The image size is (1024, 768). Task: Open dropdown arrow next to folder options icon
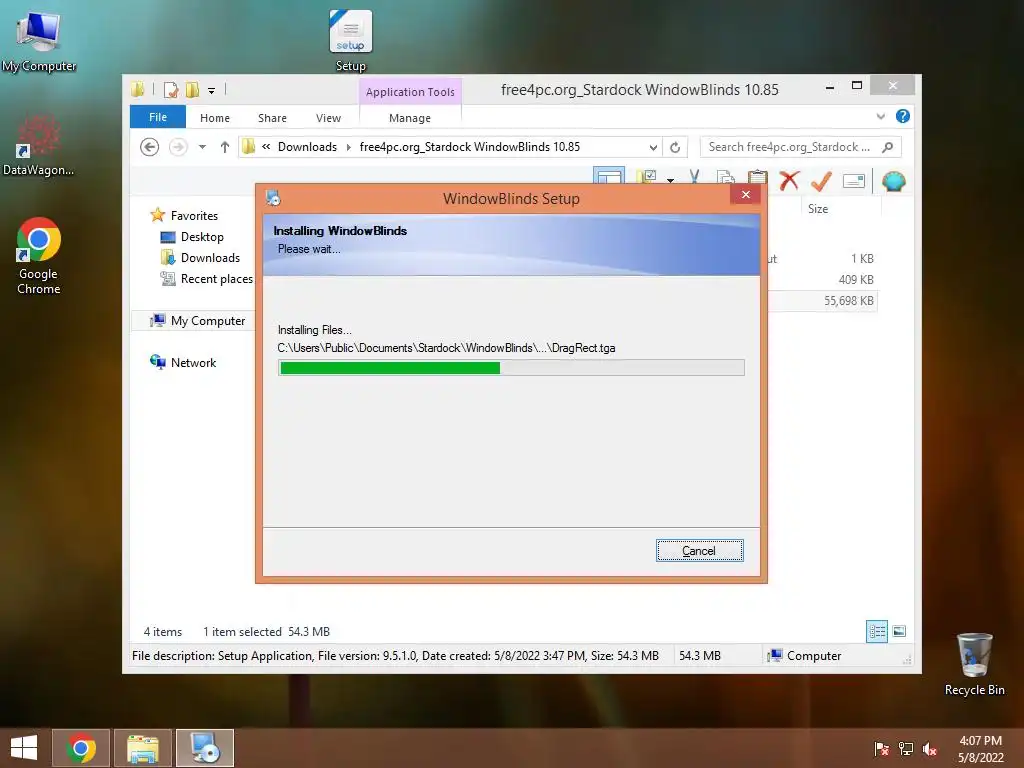670,180
